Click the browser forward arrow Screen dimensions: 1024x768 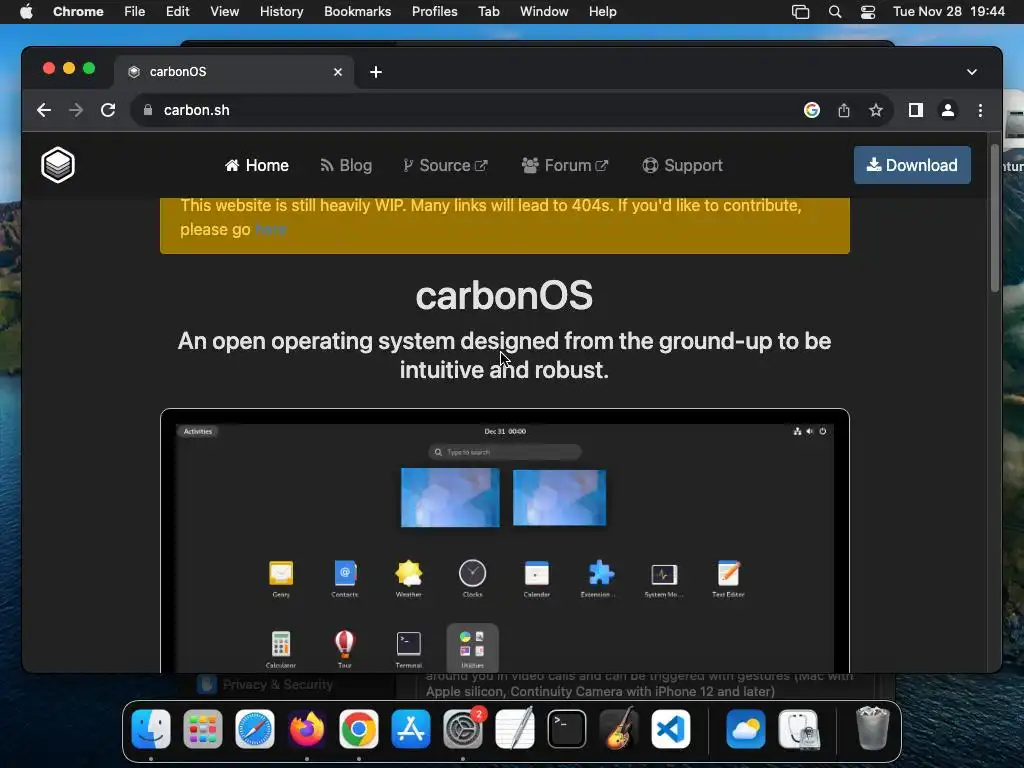[x=76, y=110]
